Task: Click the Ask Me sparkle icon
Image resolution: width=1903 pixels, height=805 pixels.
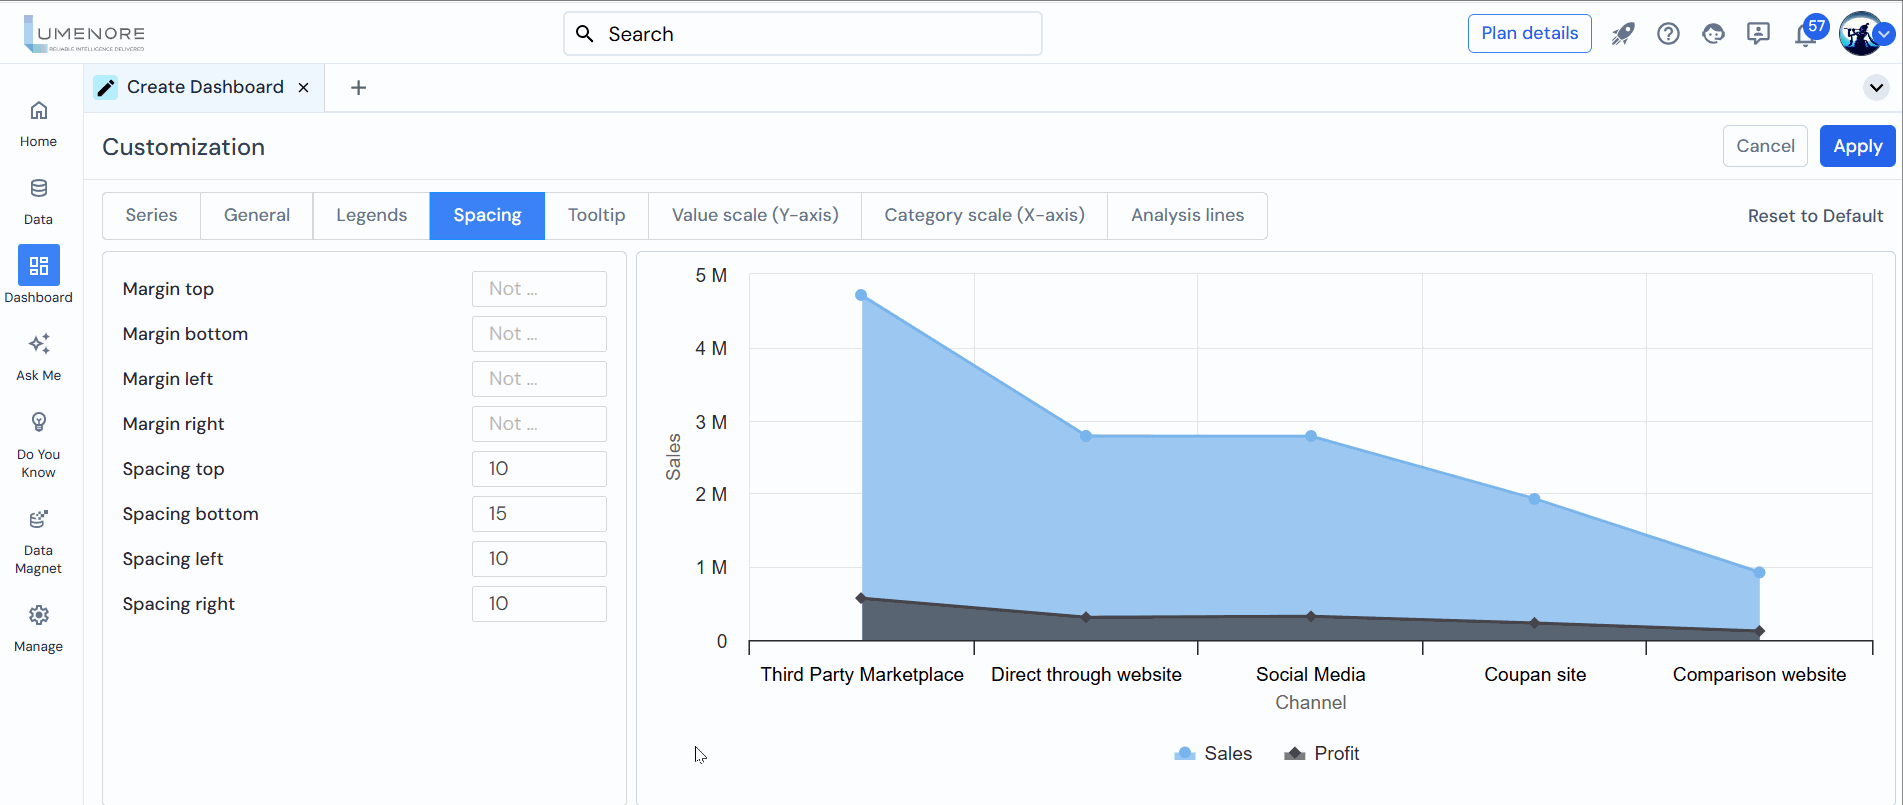Action: coord(38,345)
